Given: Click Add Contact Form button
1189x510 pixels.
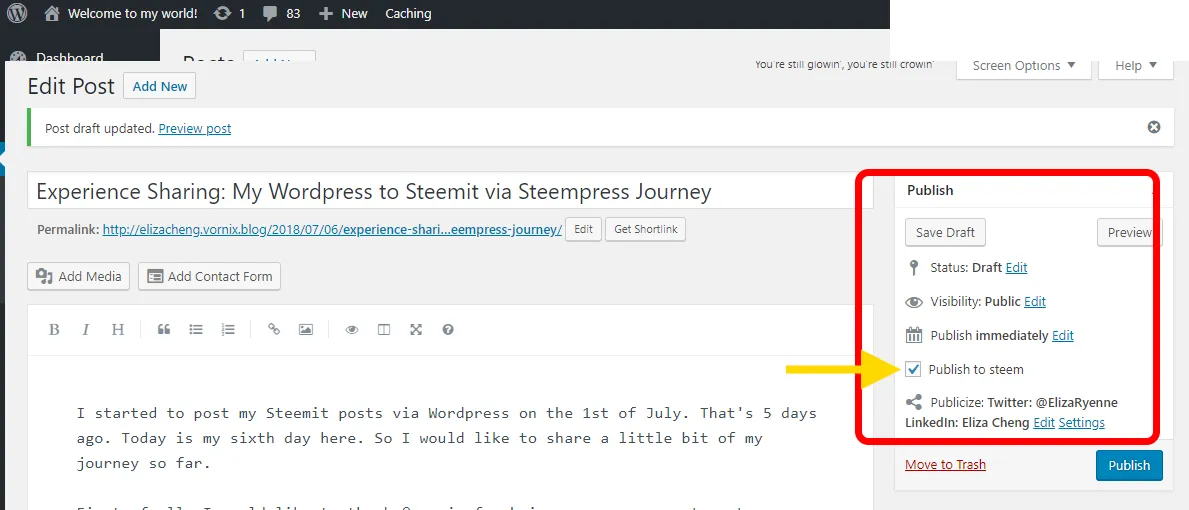Looking at the screenshot, I should 209,277.
